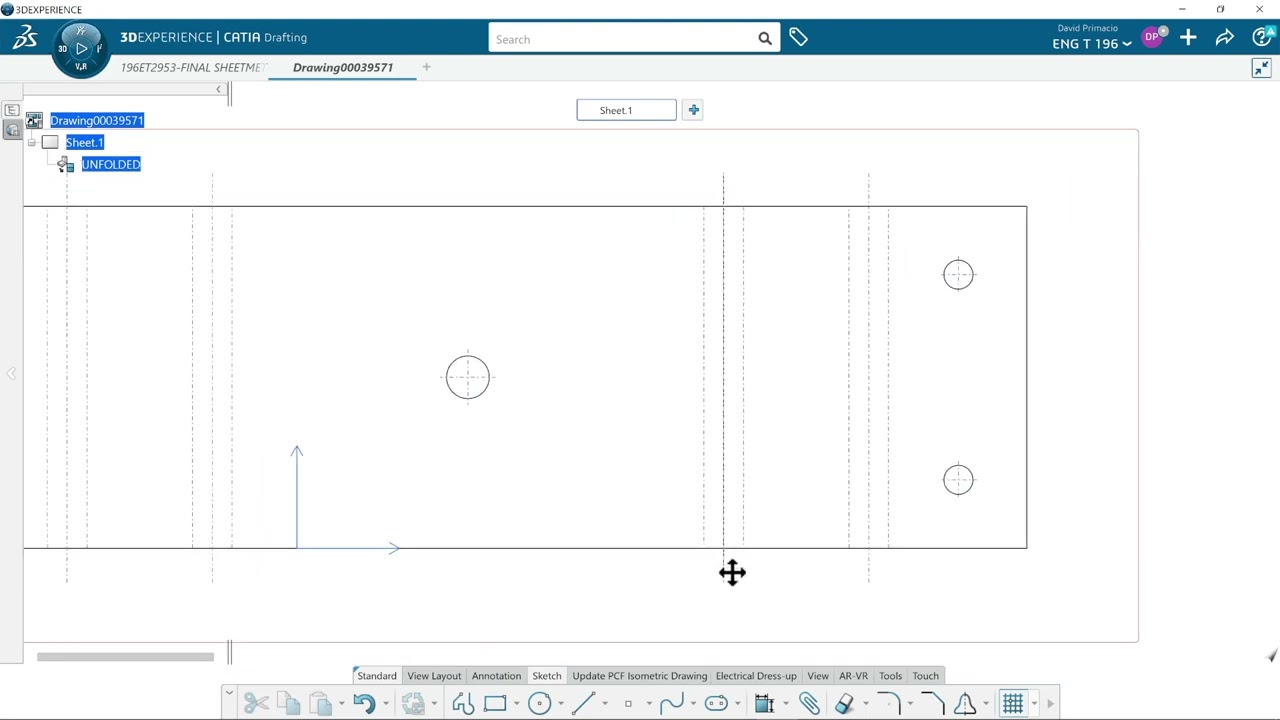Click the Paste clipboard icon

coord(320,704)
